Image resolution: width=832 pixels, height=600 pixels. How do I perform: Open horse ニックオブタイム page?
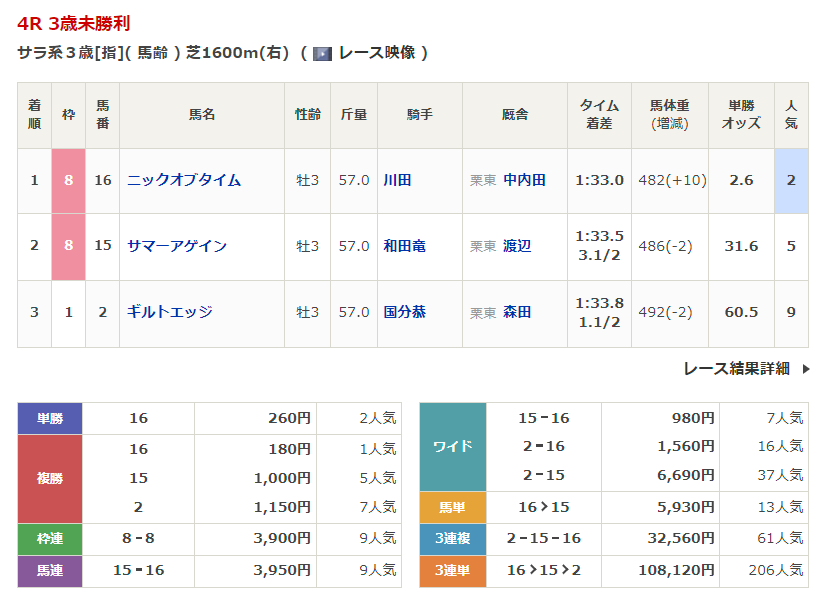coord(184,181)
